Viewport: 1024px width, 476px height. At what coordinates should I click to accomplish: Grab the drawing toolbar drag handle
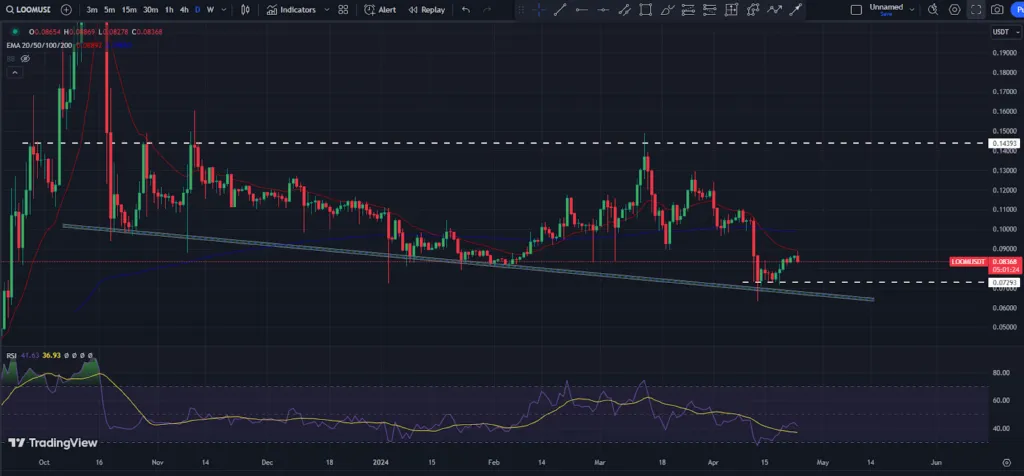tap(521, 10)
